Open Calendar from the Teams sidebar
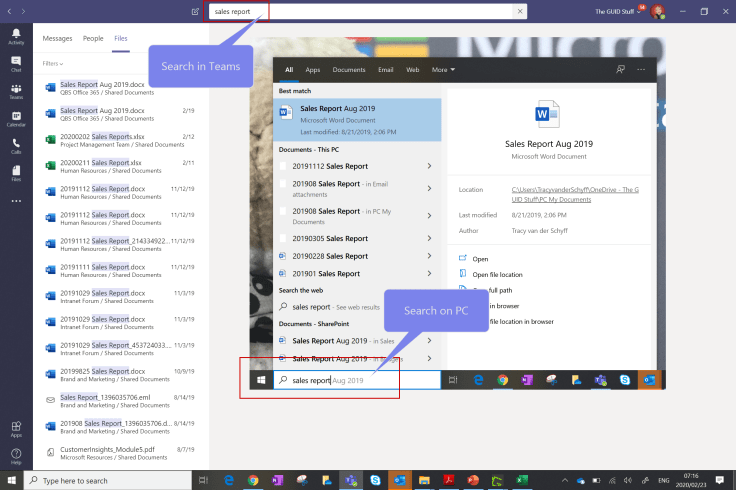Viewport: 736px width, 490px height. click(16, 119)
